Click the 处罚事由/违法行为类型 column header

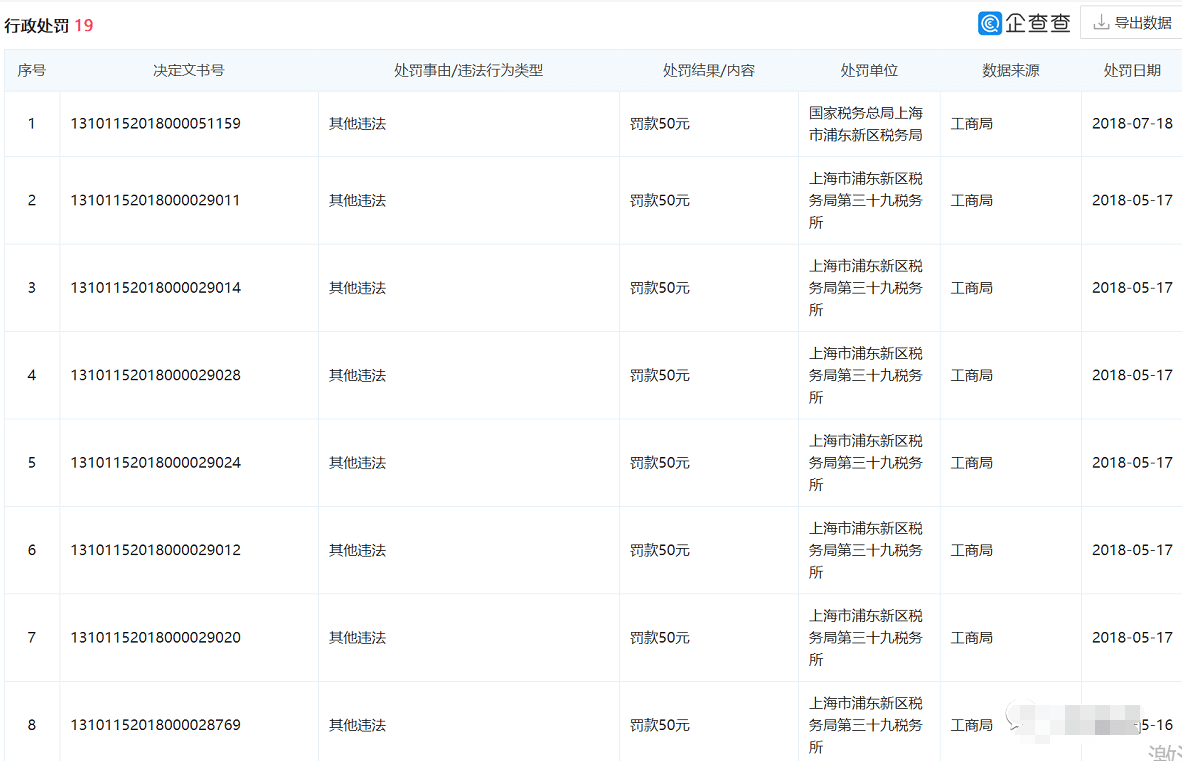pyautogui.click(x=468, y=71)
